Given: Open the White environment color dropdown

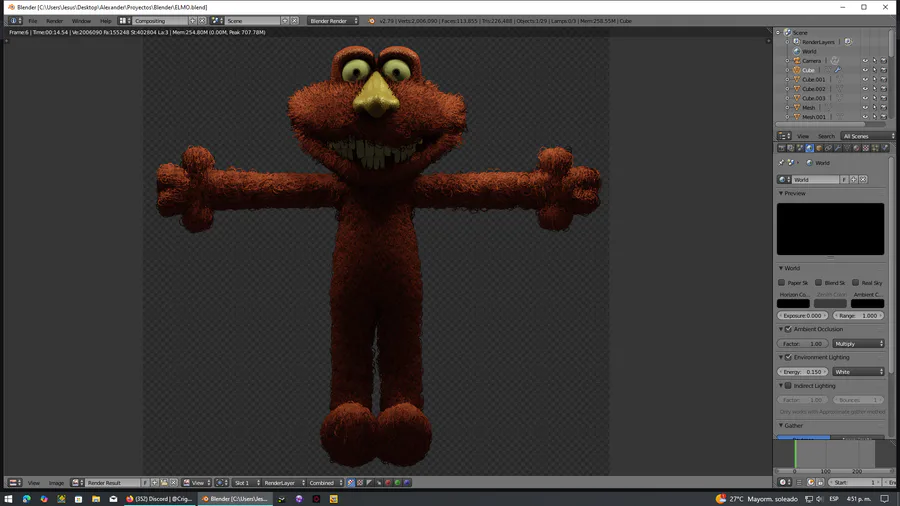Looking at the screenshot, I should coord(858,372).
